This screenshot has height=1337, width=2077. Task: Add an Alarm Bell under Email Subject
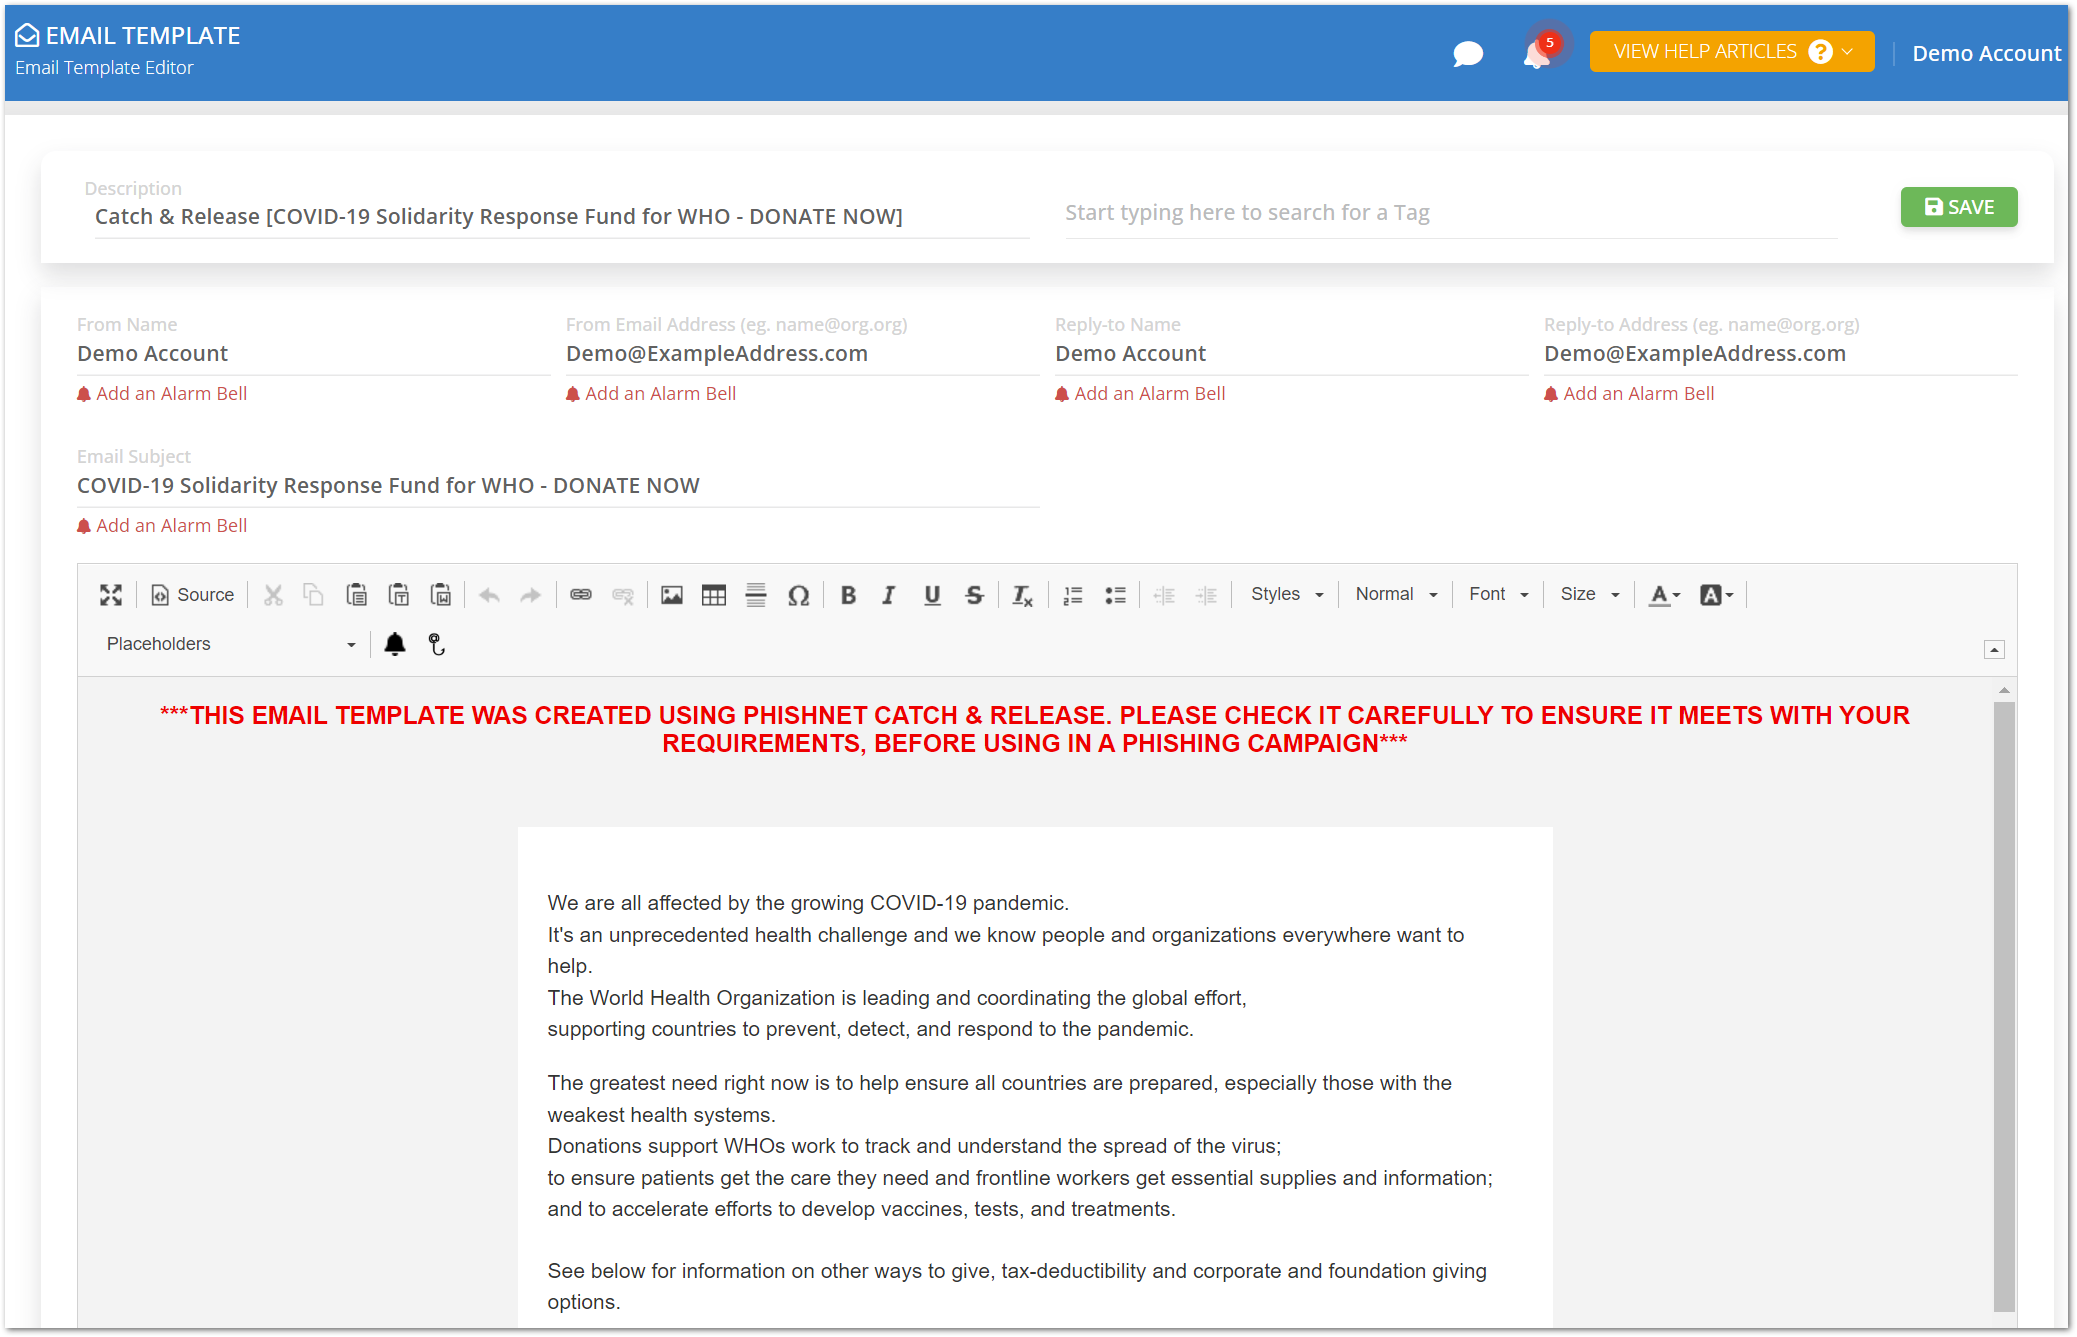click(x=162, y=526)
